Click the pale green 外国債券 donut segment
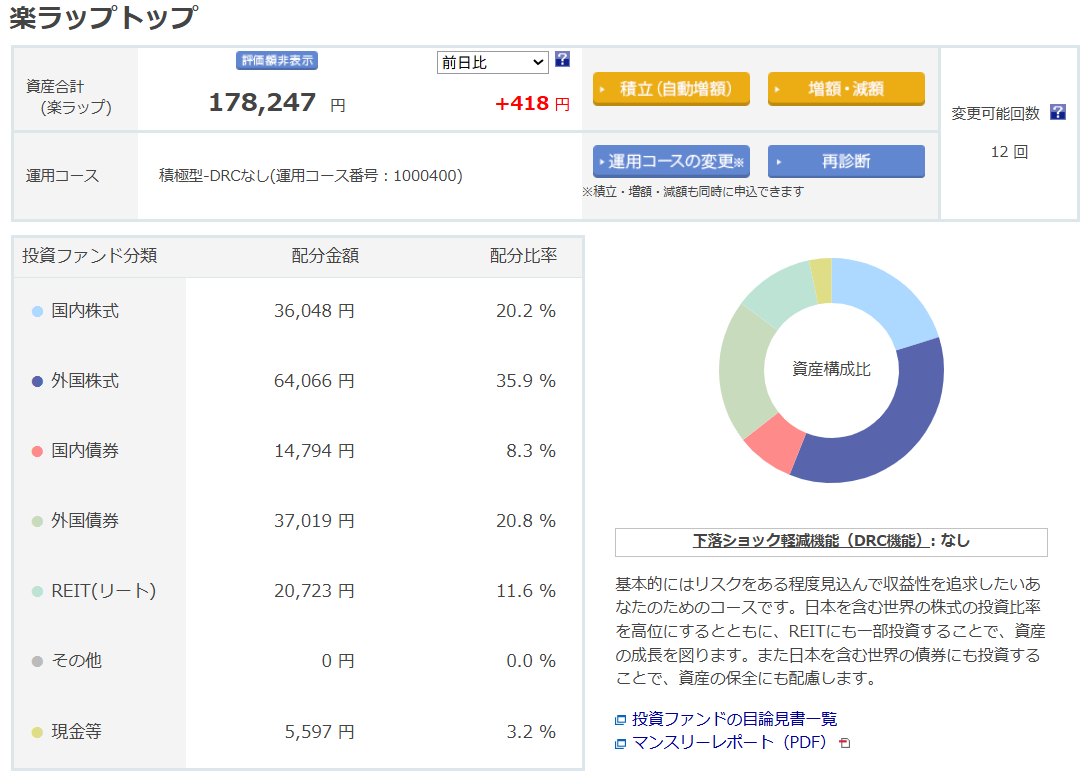Viewport: 1087px width, 773px height. [744, 371]
